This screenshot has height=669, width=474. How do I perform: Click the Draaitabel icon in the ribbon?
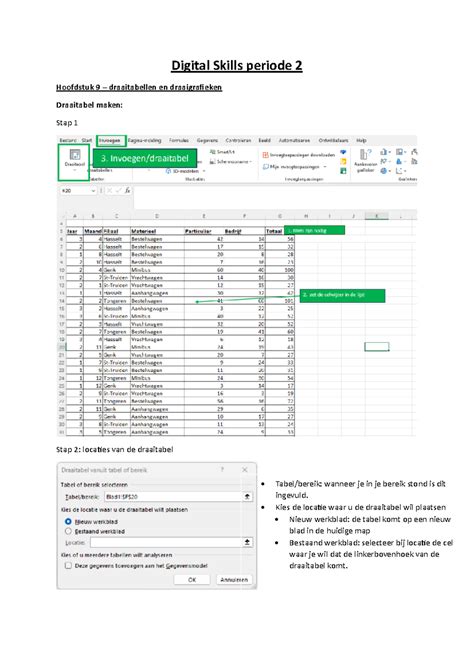tap(75, 154)
